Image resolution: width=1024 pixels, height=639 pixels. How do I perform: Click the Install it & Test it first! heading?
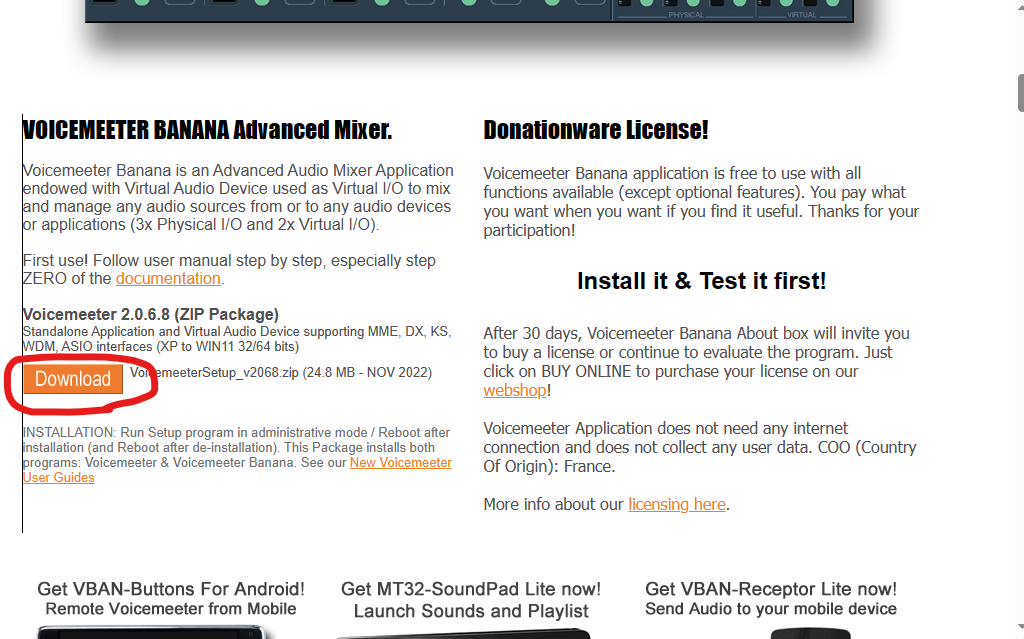point(701,281)
